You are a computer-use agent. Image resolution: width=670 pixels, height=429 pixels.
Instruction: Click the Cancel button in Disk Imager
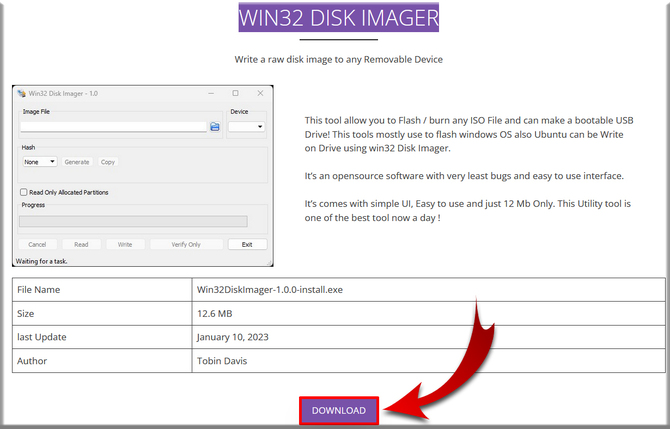coord(37,244)
